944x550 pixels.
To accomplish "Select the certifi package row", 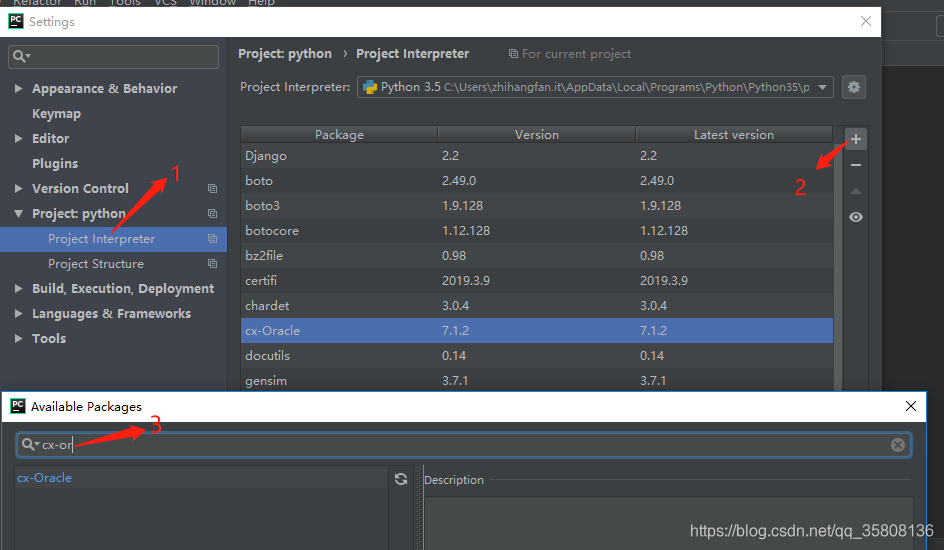I will click(536, 280).
